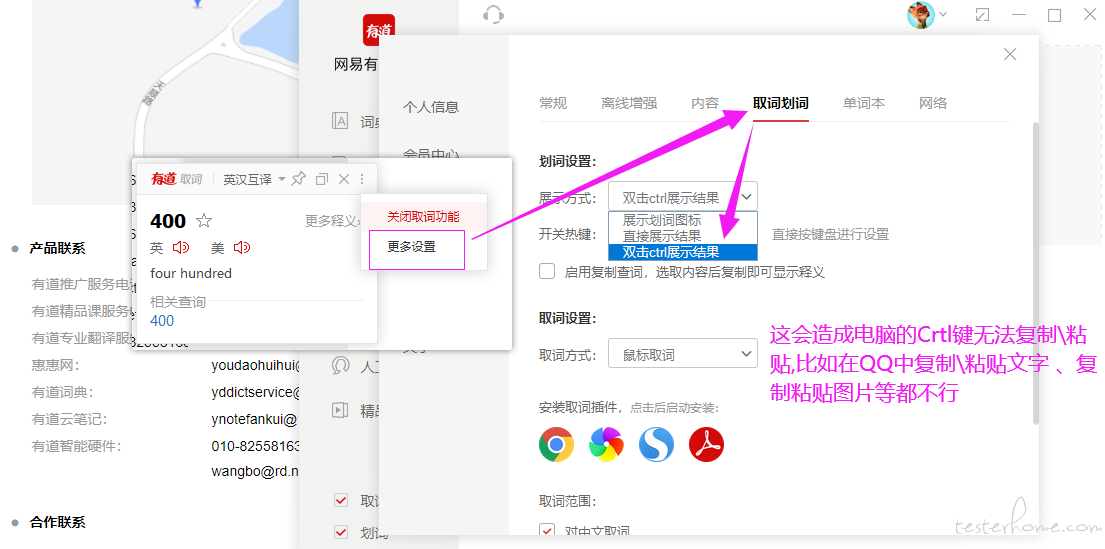Viewport: 1105px width, 549px height.
Task: Select the 取词划词 tab
Action: pyautogui.click(x=780, y=103)
